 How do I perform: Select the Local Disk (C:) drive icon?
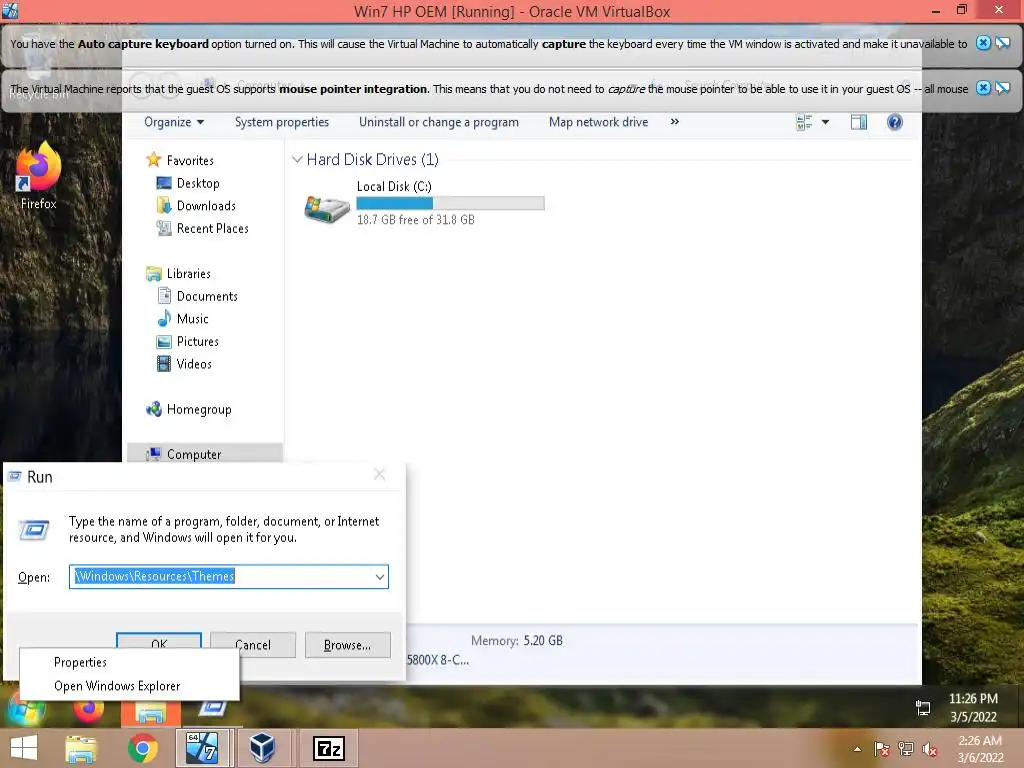pos(327,209)
